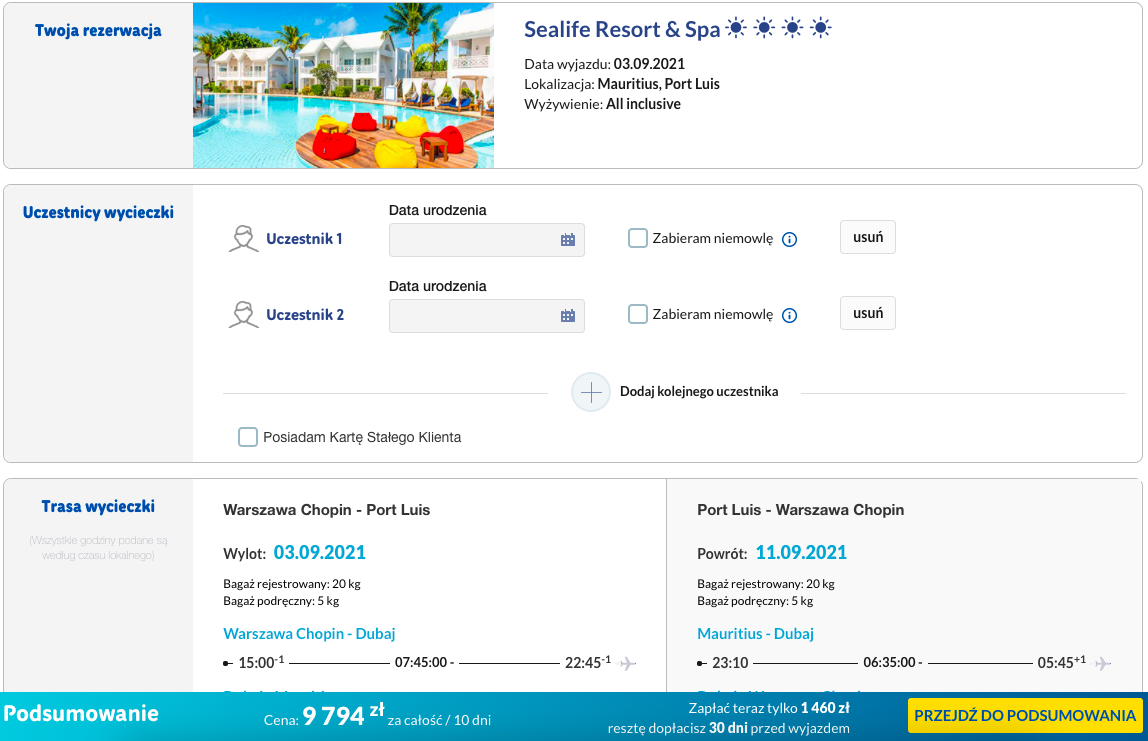Click the 'Sealife Resort & Spa' hotel title

(x=622, y=30)
